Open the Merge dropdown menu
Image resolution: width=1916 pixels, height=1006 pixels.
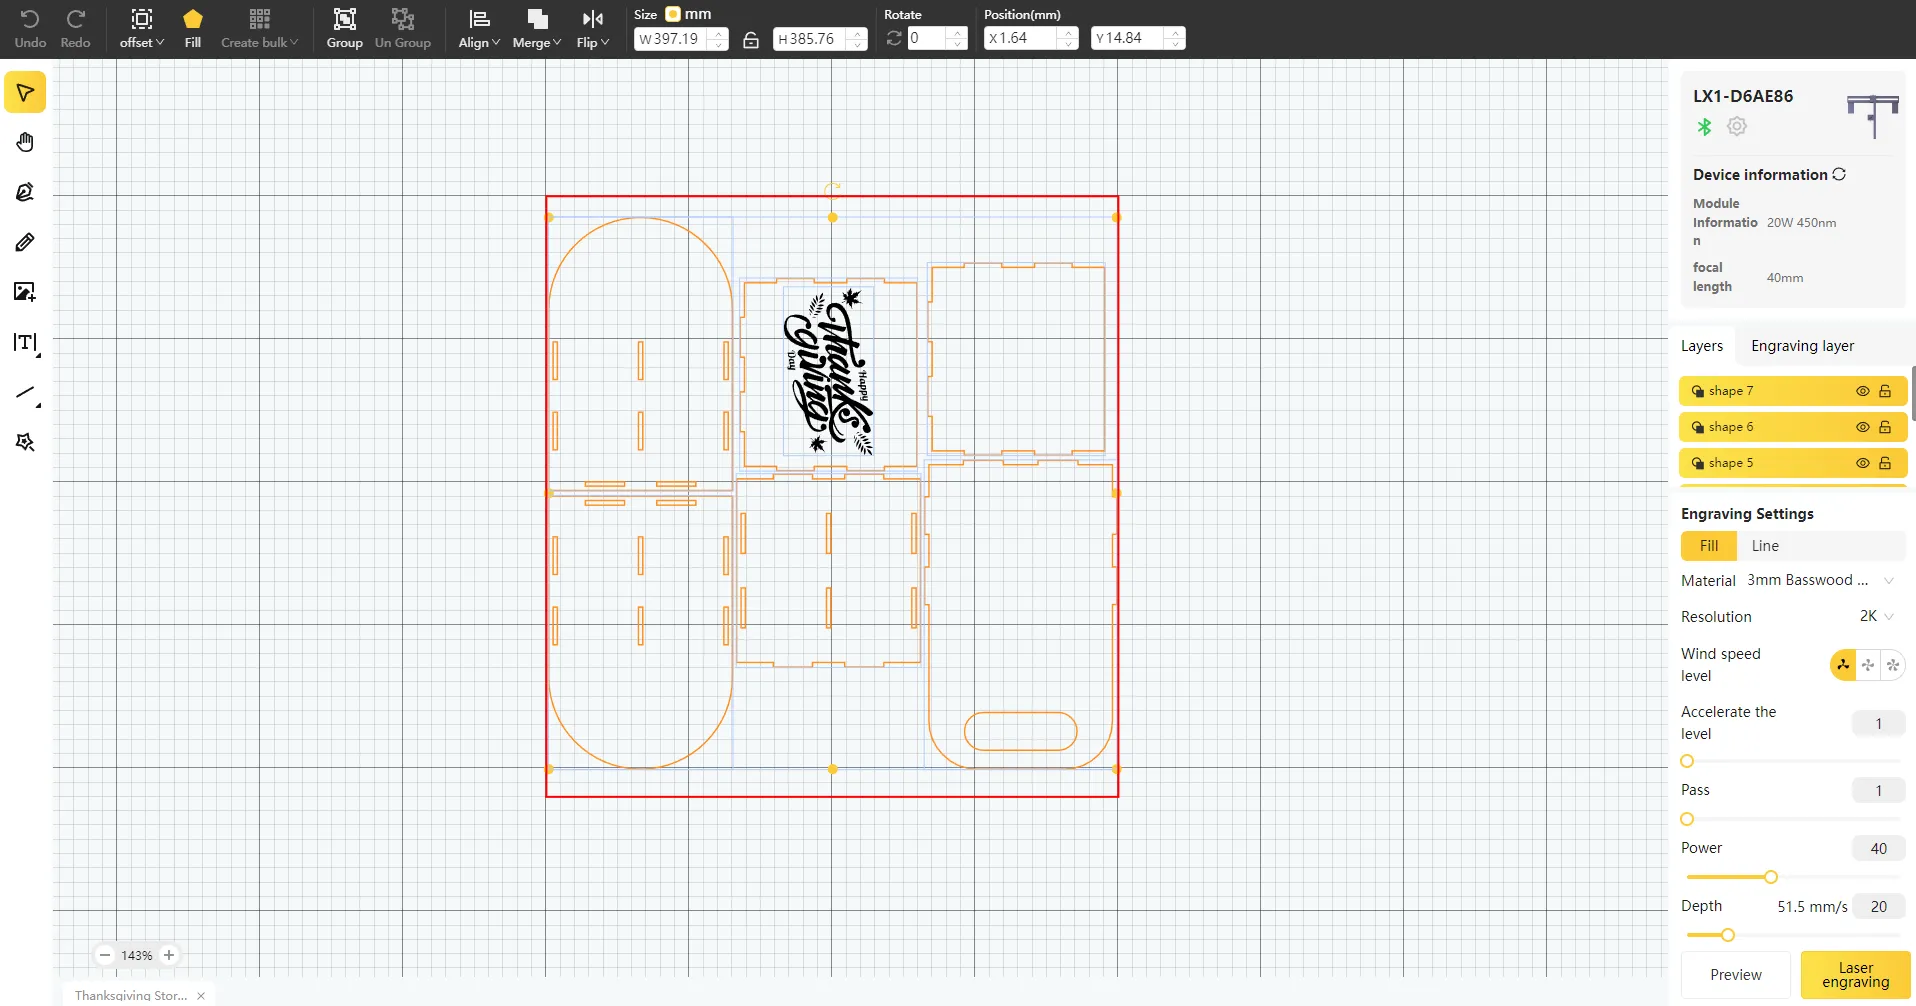(x=537, y=28)
